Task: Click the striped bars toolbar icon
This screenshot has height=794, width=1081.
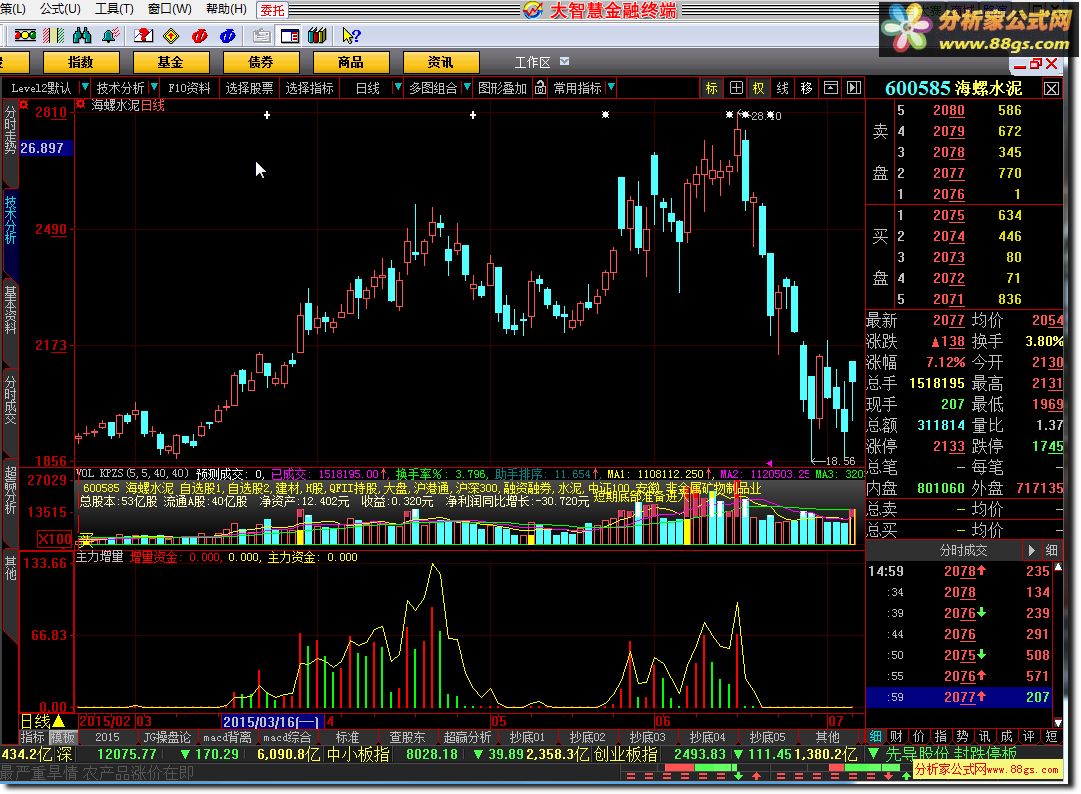Action: [54, 35]
